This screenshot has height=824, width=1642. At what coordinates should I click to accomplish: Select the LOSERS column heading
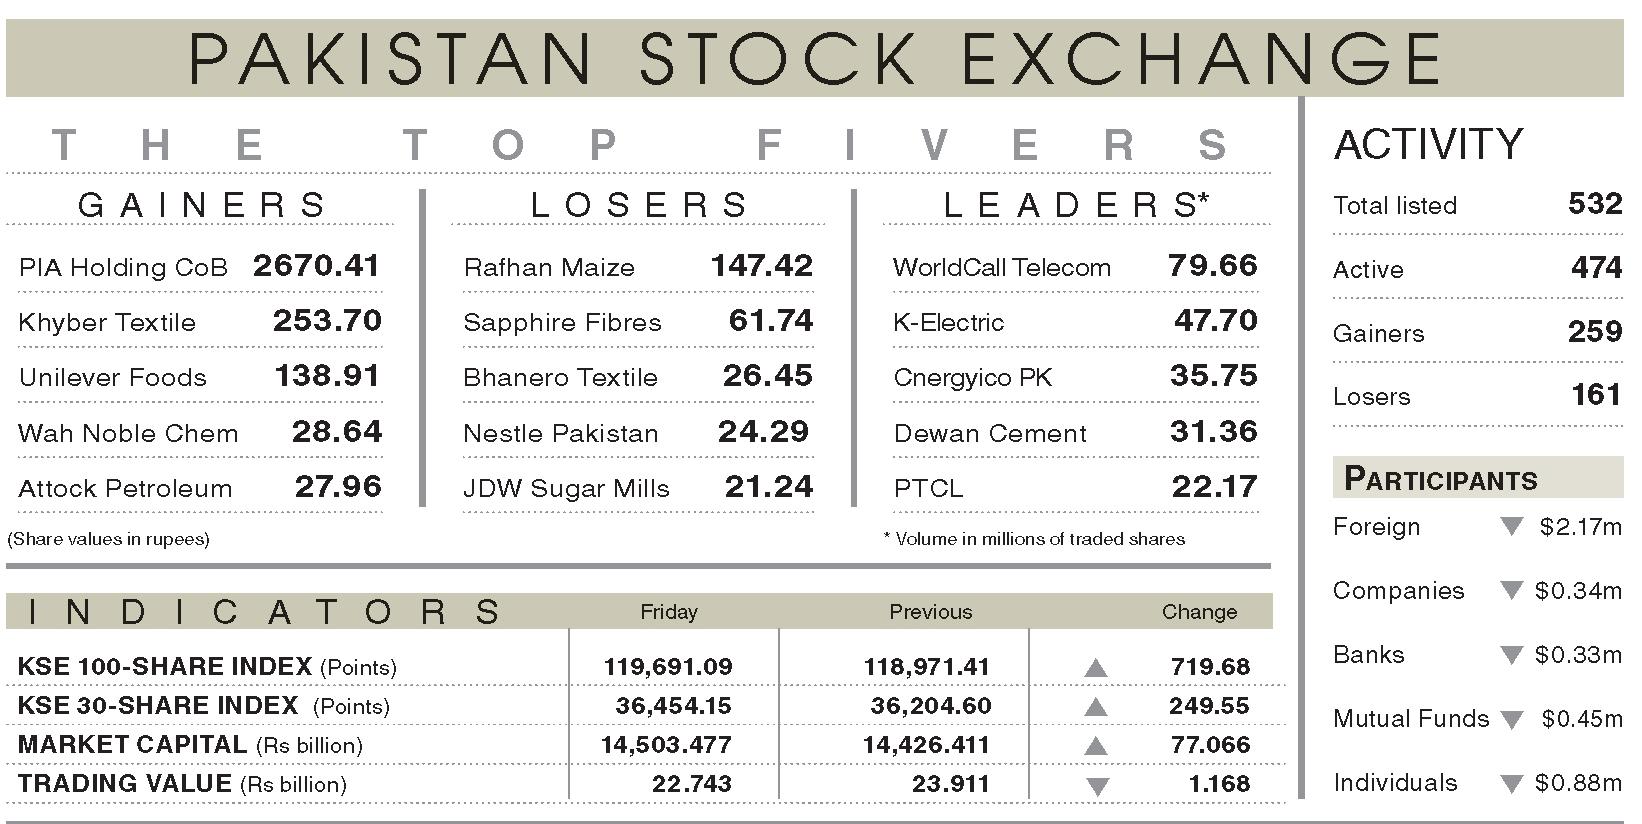click(x=640, y=205)
